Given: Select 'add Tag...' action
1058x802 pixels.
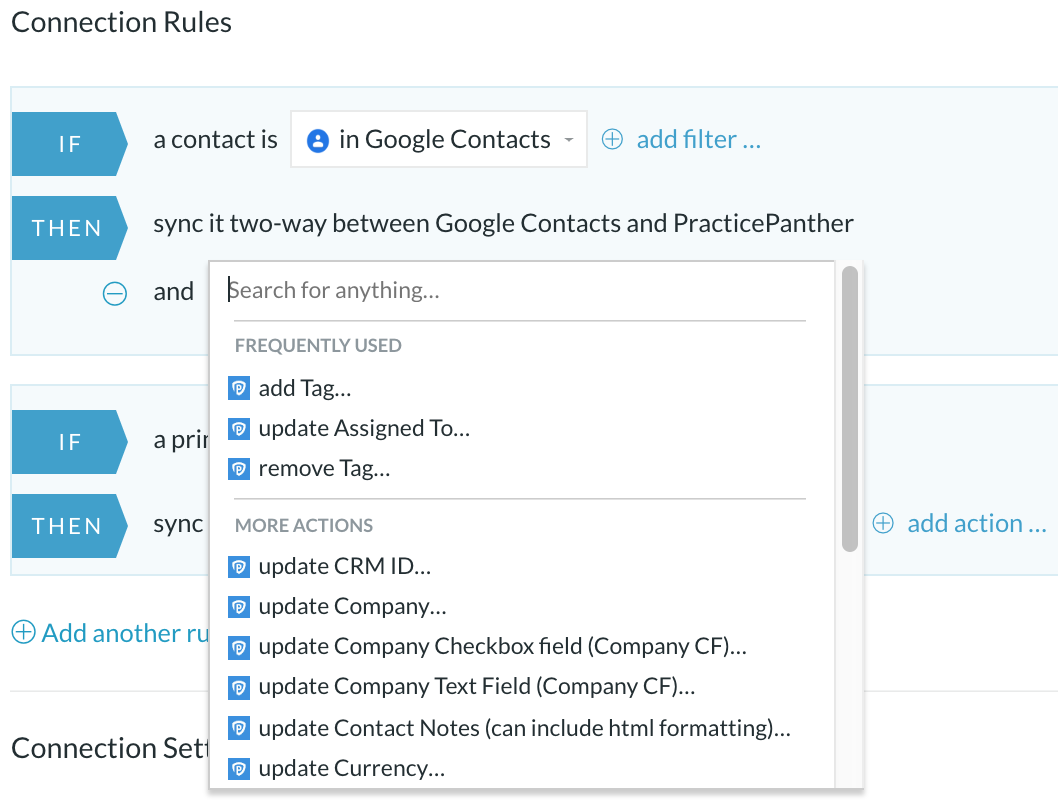Looking at the screenshot, I should point(305,389).
